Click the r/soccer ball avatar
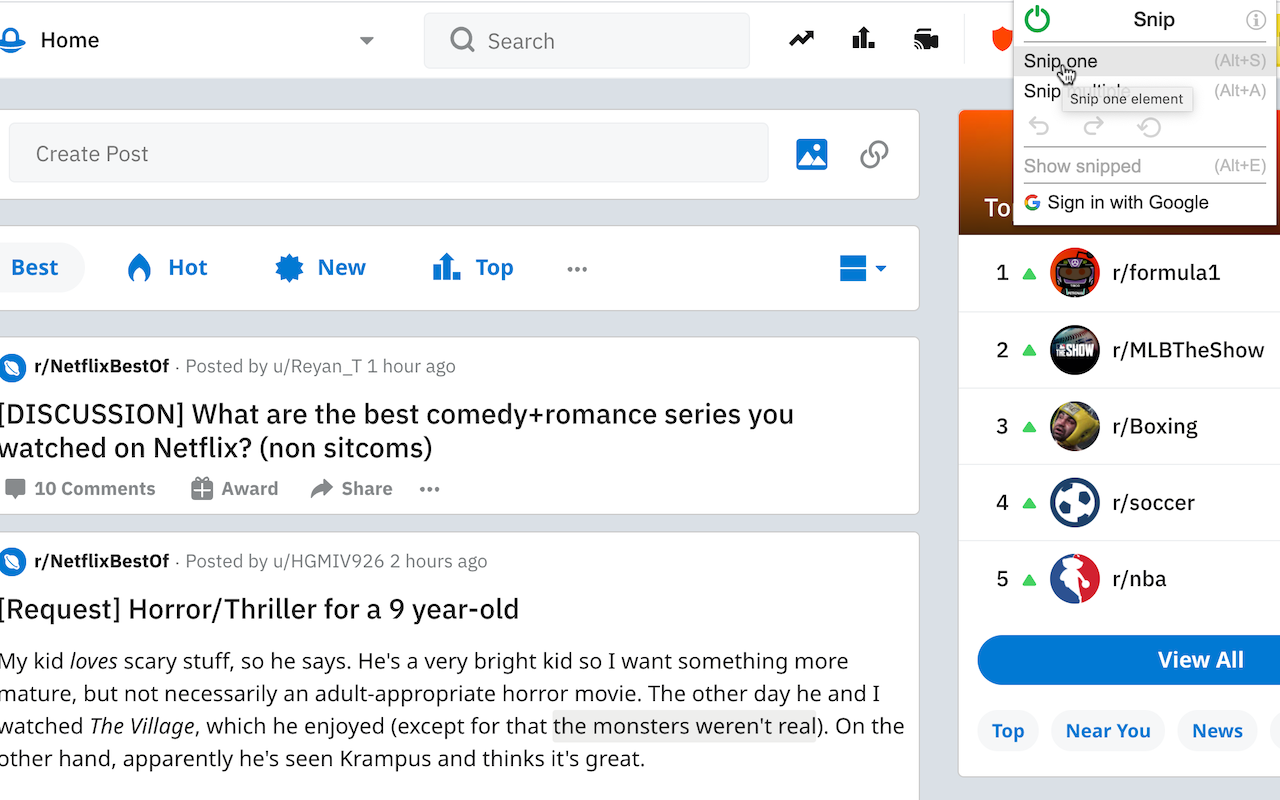Screen dimensions: 1280x800 point(1075,502)
